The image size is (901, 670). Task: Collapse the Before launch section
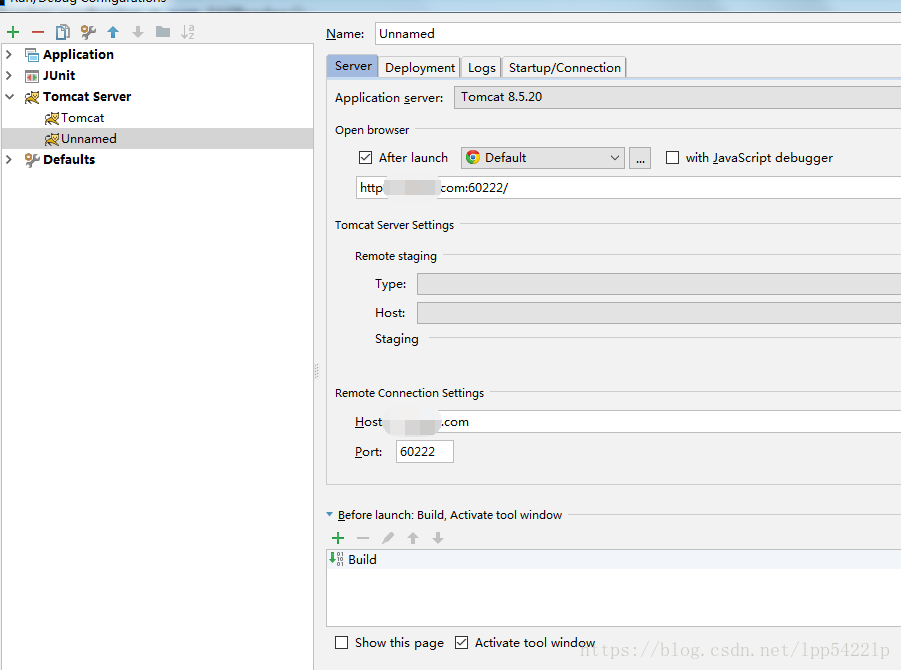point(329,515)
